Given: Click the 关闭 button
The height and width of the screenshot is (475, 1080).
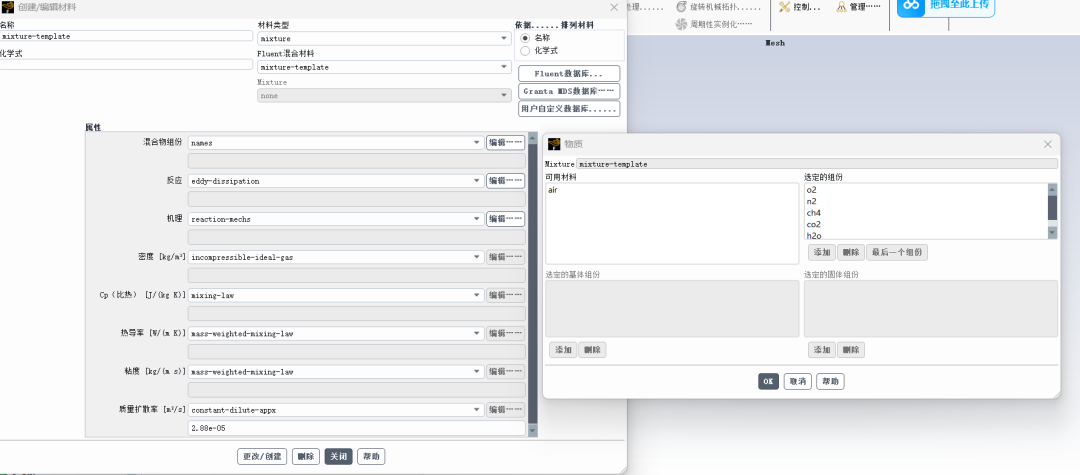Looking at the screenshot, I should point(338,456).
